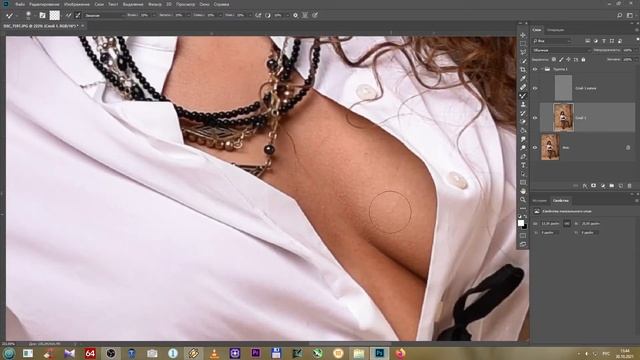Select the highlighted Brush tool
640x360 pixels.
523,96
